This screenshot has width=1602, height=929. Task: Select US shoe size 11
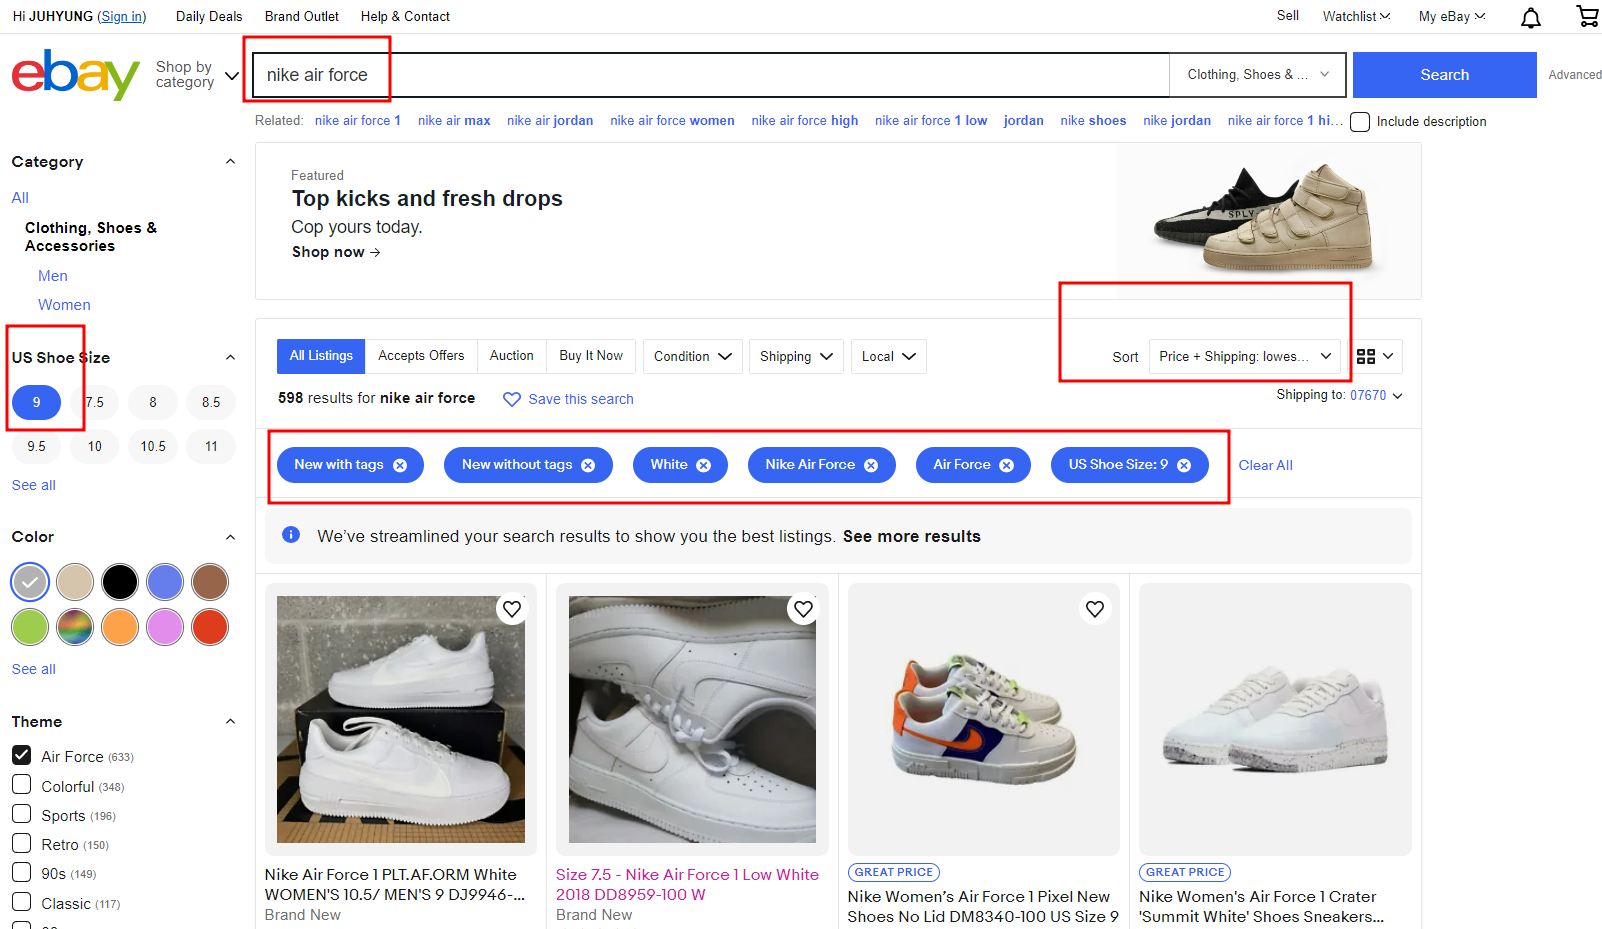point(211,446)
